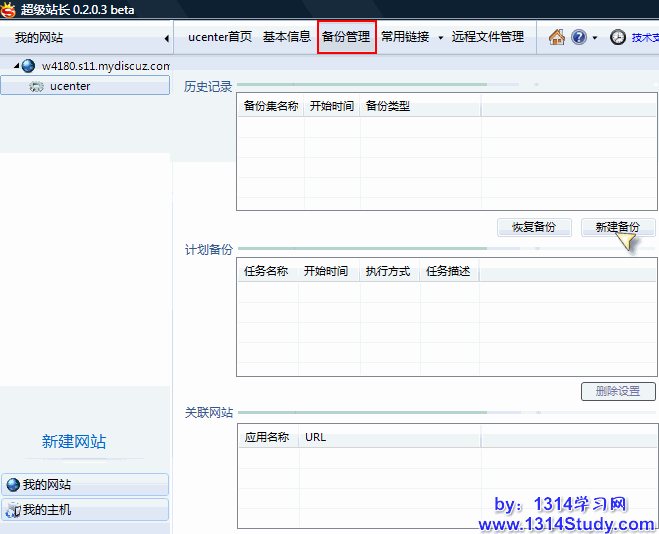Click the 新建备份 button
Screen dimensions: 659x534
click(x=617, y=227)
